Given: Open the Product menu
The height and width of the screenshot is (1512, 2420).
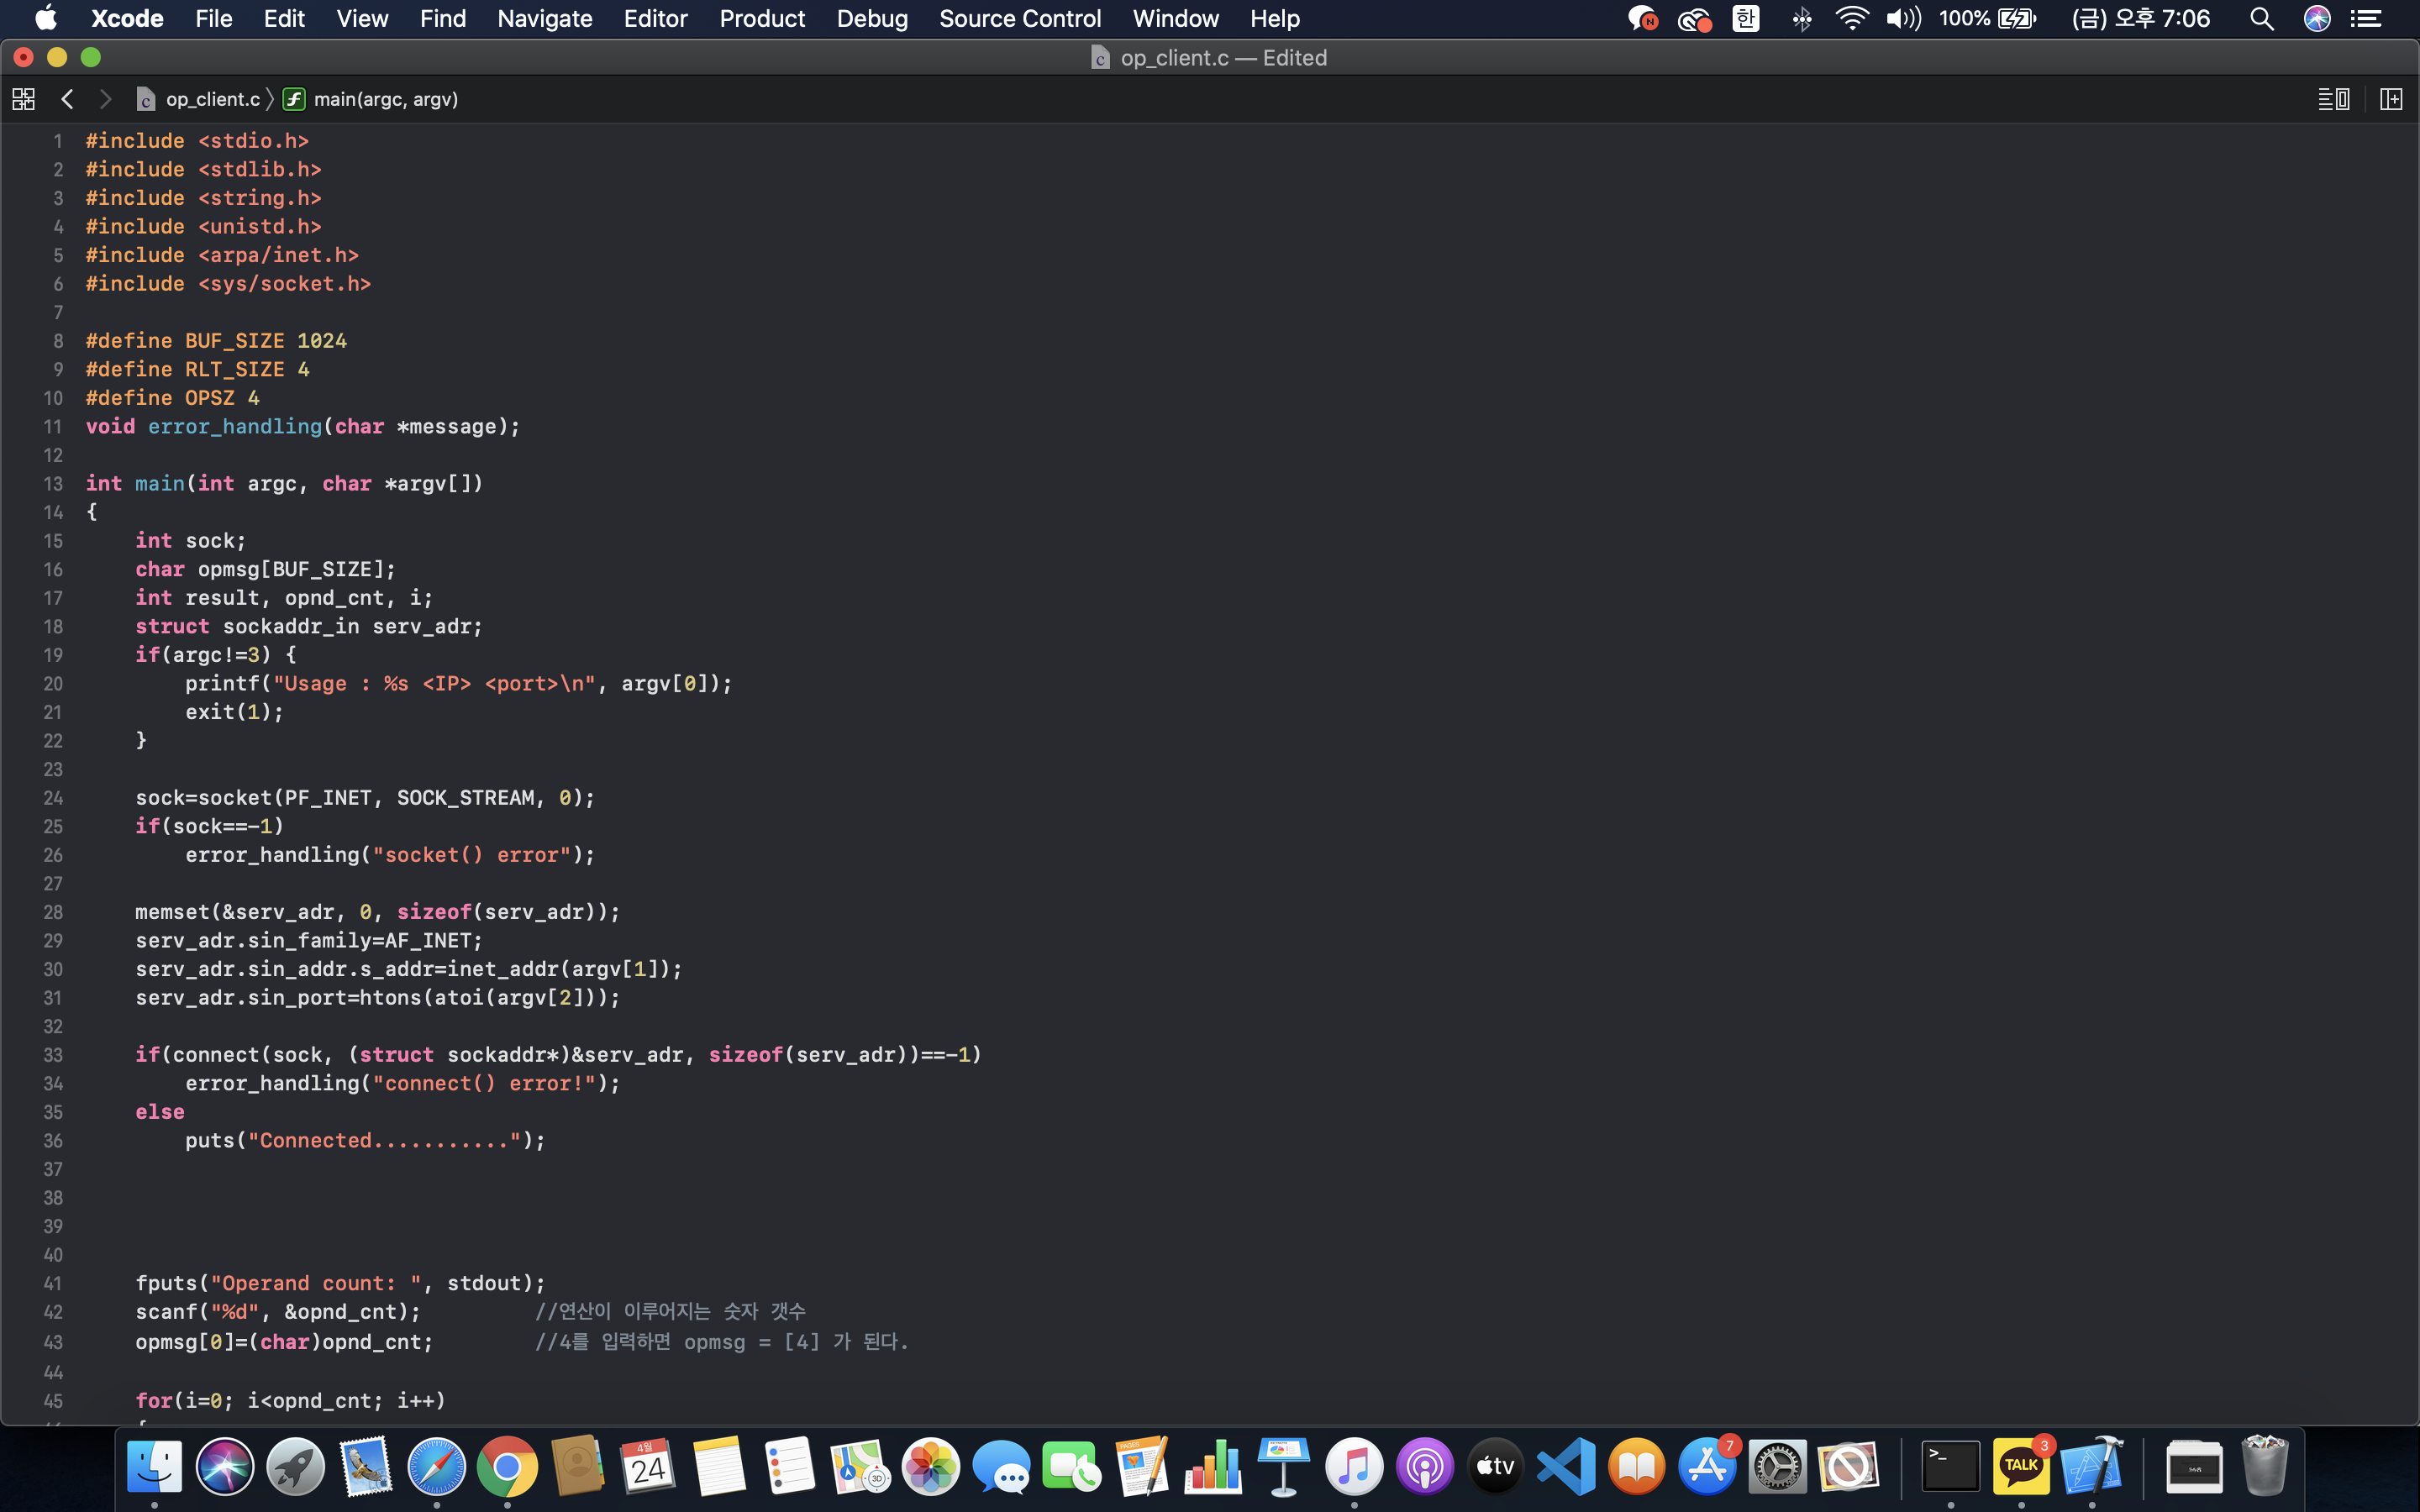Looking at the screenshot, I should pyautogui.click(x=761, y=18).
